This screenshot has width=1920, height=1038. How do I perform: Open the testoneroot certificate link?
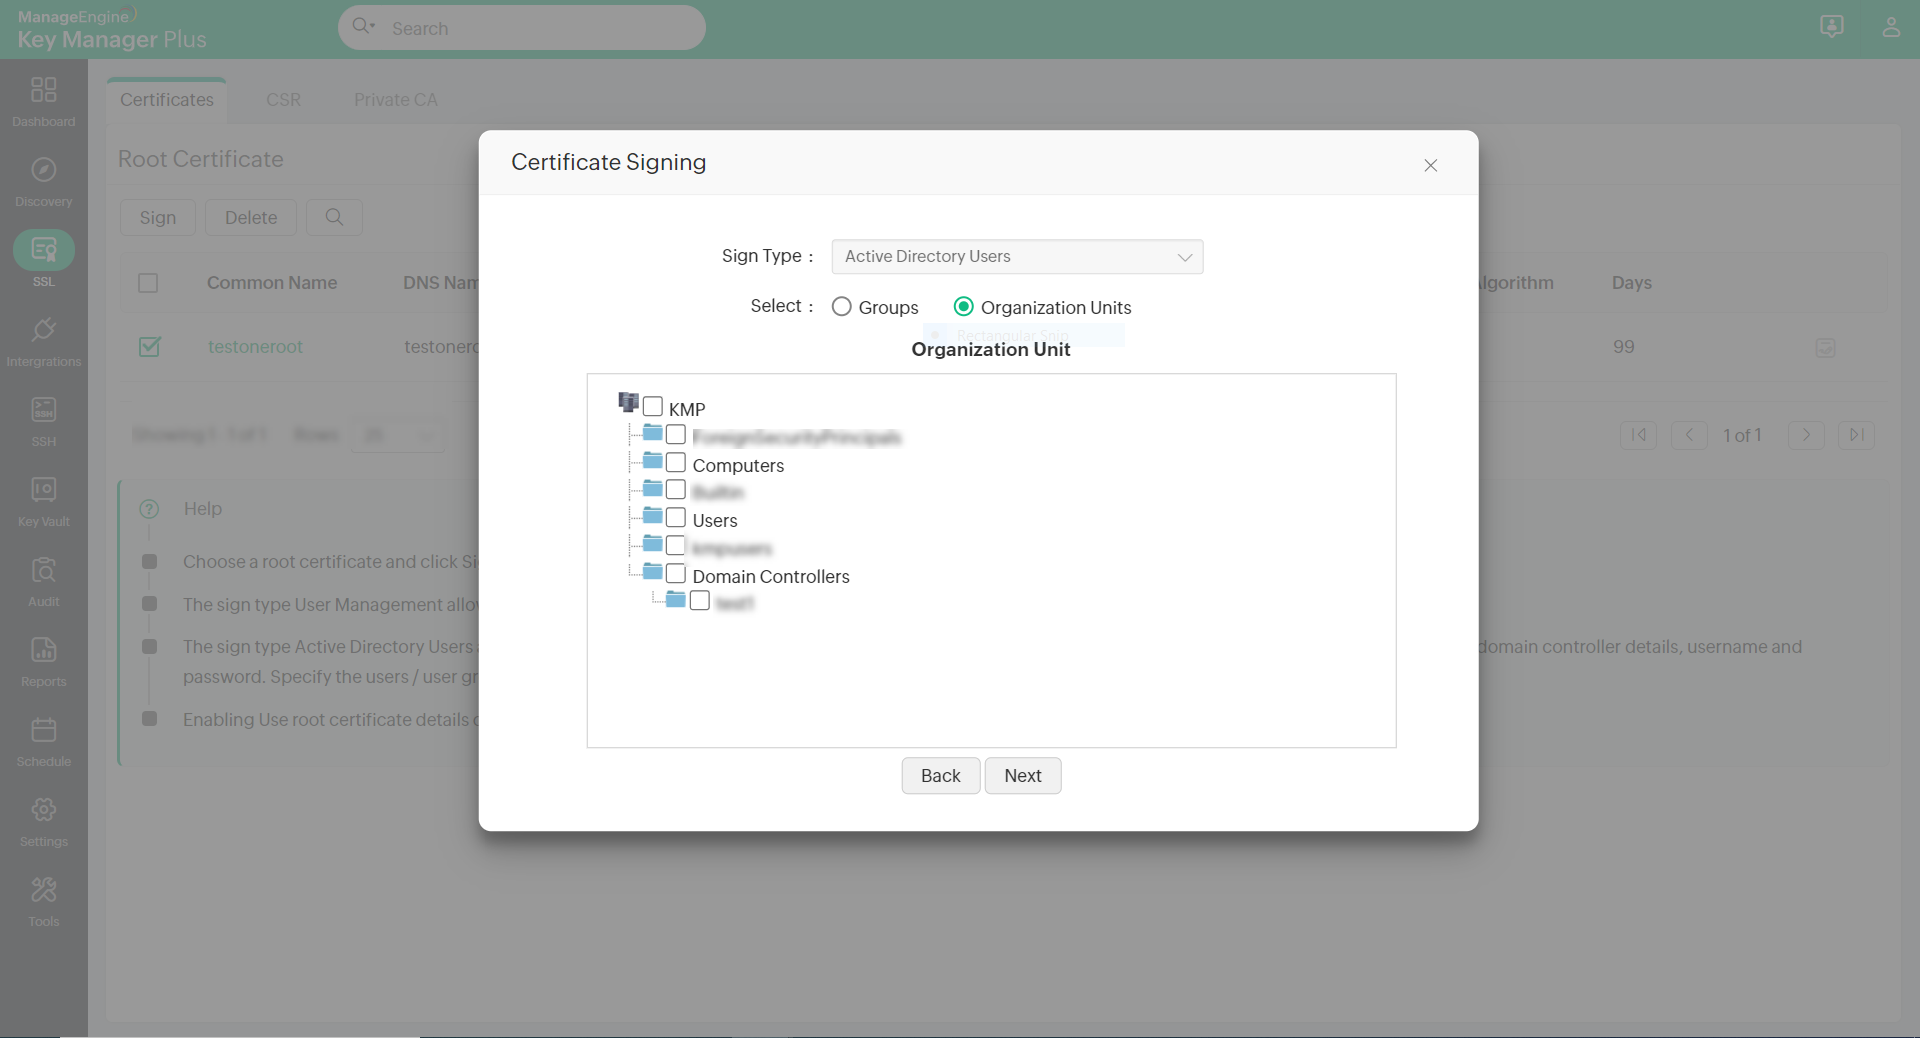pos(255,347)
